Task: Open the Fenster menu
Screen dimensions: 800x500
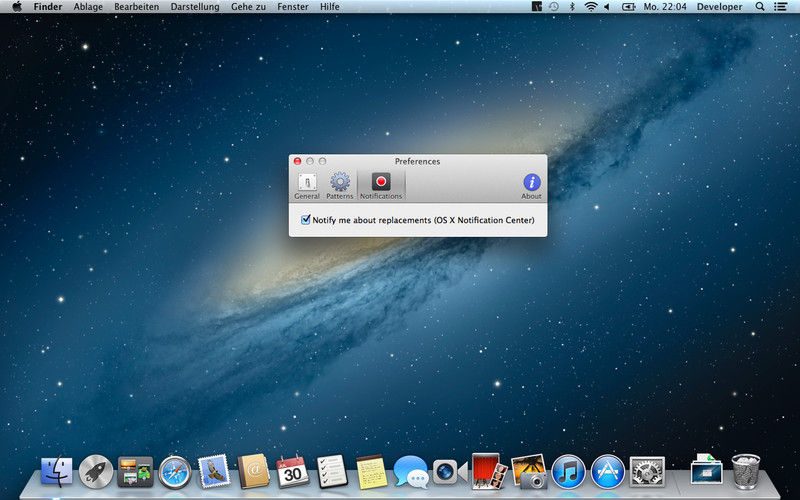Action: tap(292, 7)
